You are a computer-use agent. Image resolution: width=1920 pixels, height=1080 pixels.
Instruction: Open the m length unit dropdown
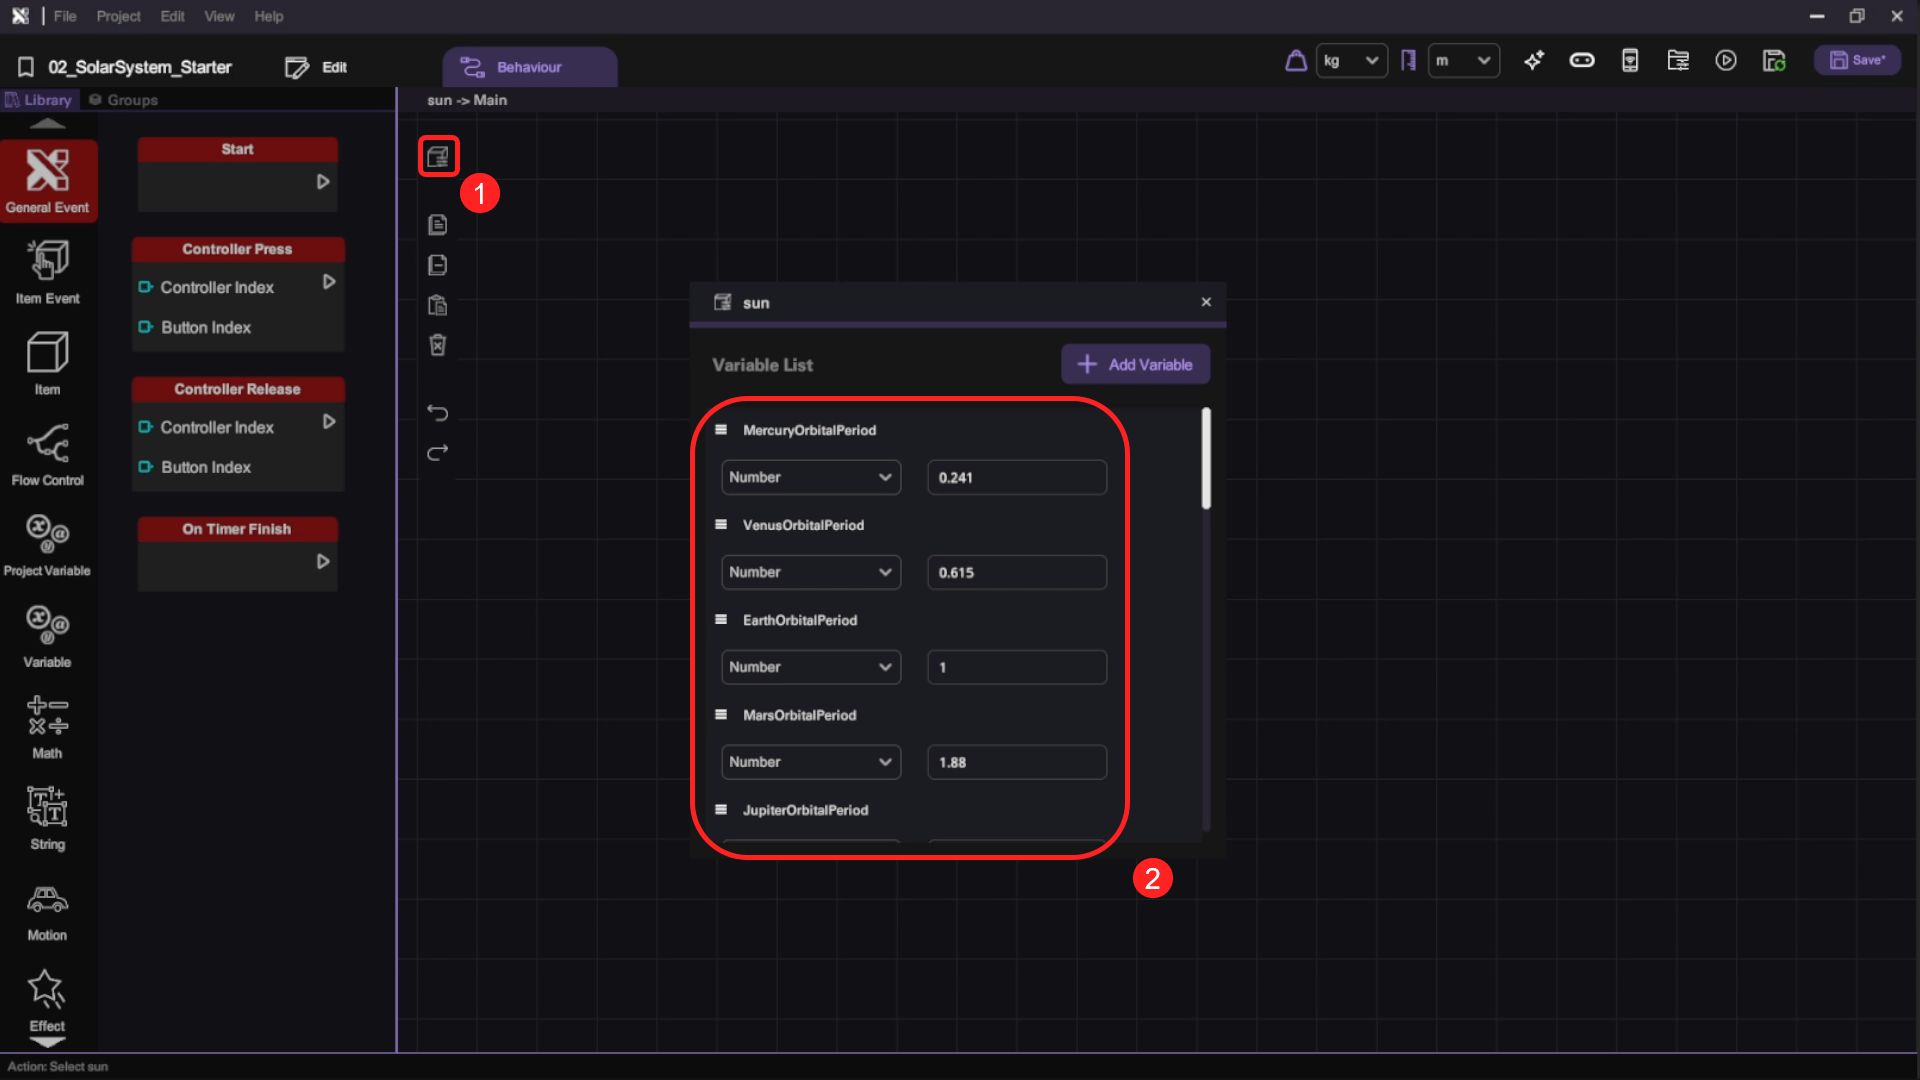click(x=1463, y=61)
